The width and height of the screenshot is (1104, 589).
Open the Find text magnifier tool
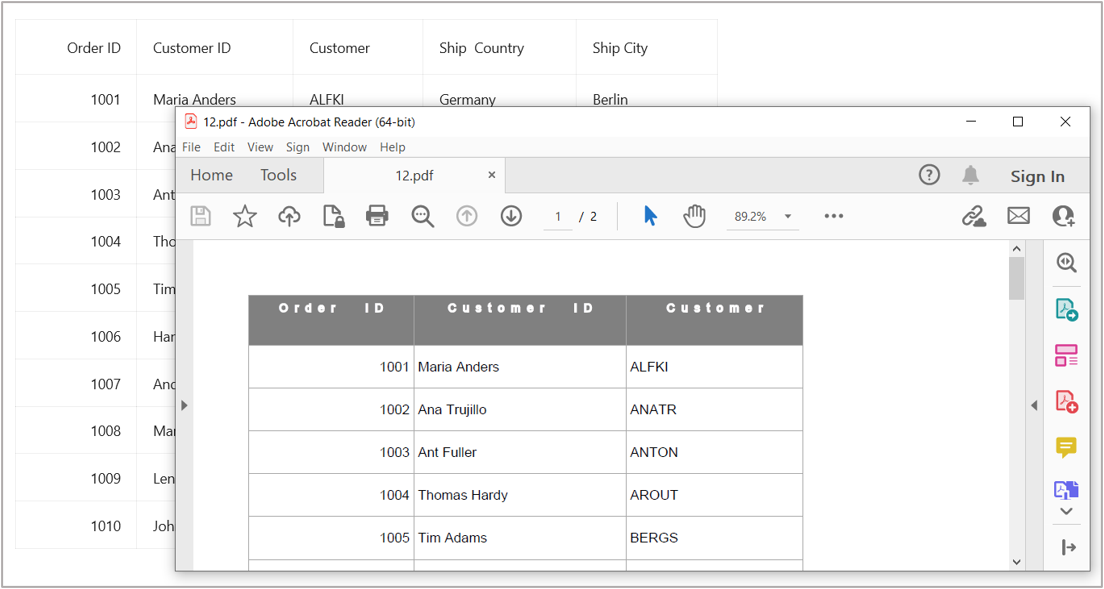click(422, 216)
